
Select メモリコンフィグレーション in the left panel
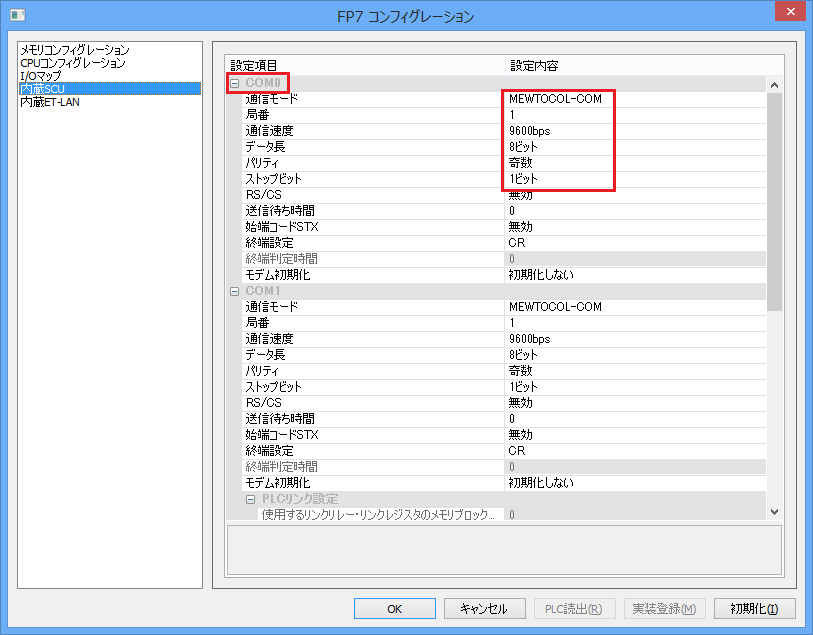pyautogui.click(x=72, y=50)
